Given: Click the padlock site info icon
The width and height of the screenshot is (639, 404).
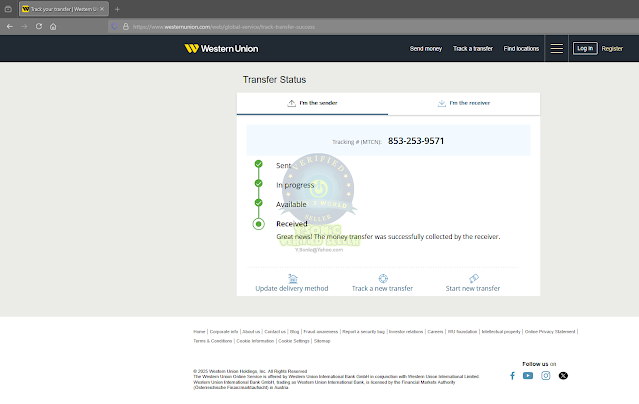Looking at the screenshot, I should 126,26.
